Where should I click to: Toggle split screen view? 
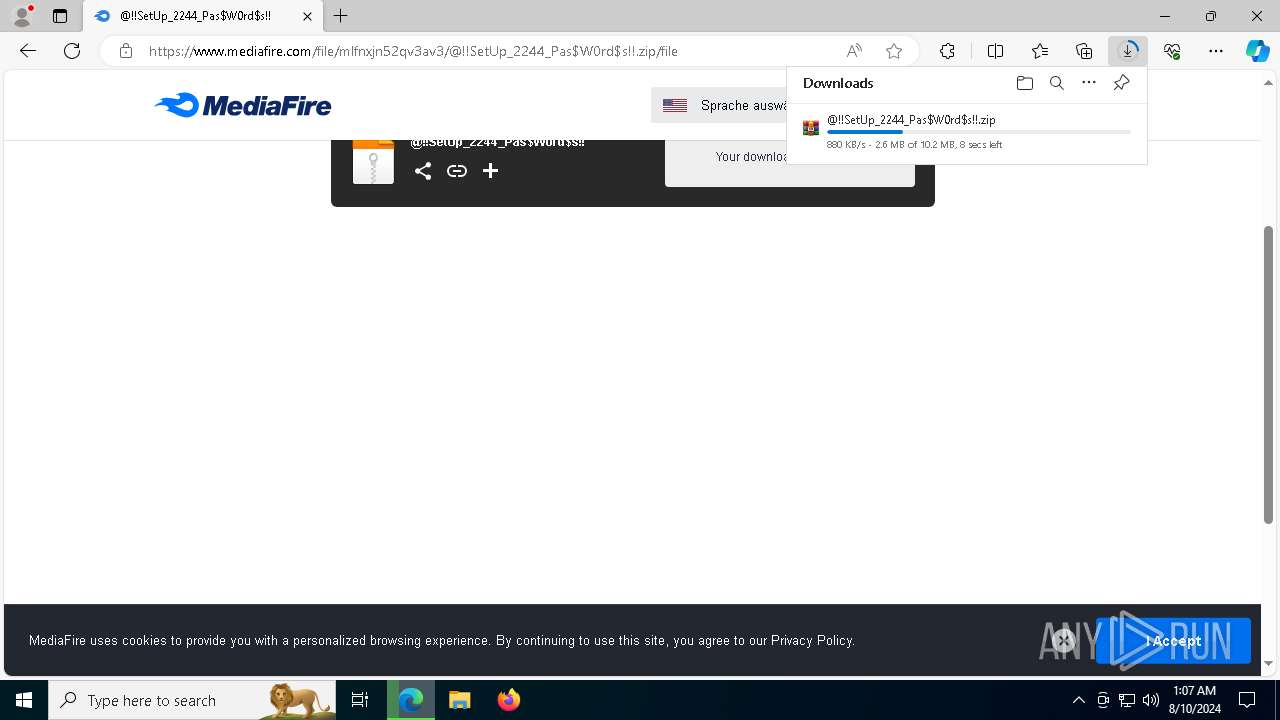point(995,51)
